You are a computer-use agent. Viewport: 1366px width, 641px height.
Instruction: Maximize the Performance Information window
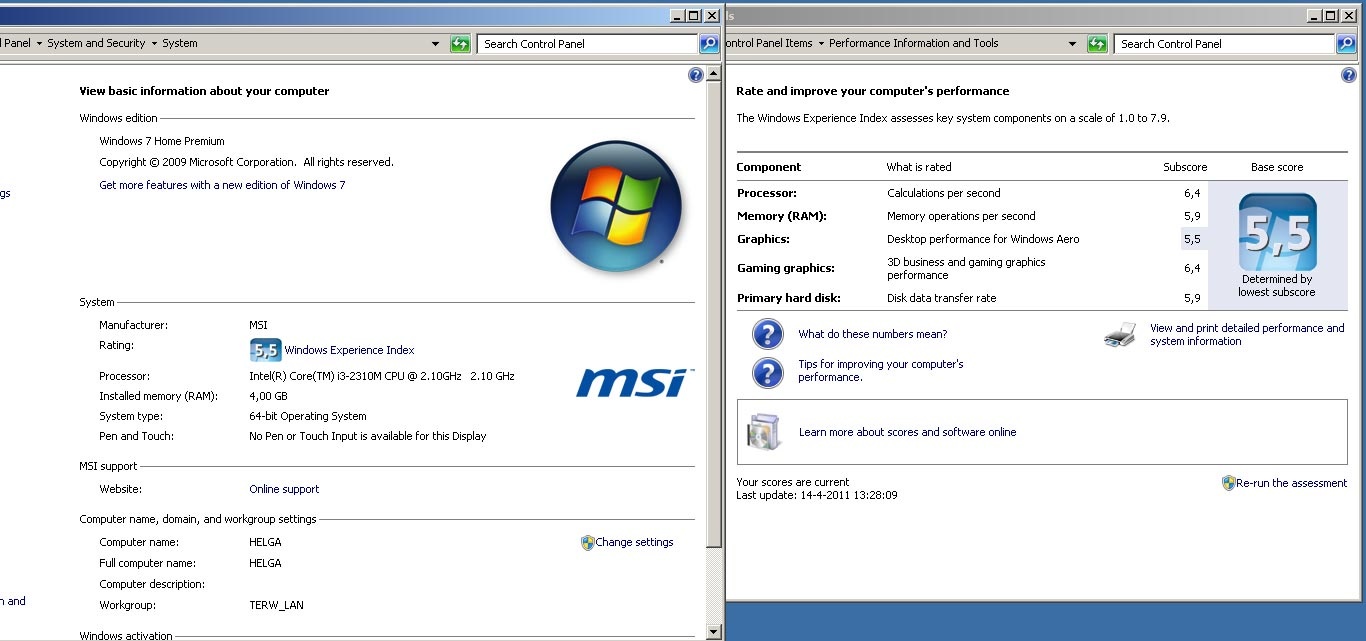(x=1330, y=16)
